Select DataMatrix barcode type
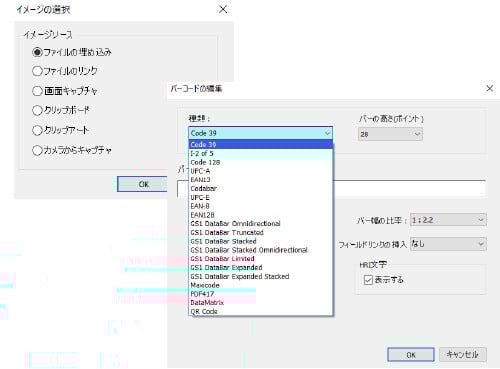Image resolution: width=500 pixels, height=369 pixels. 261,303
